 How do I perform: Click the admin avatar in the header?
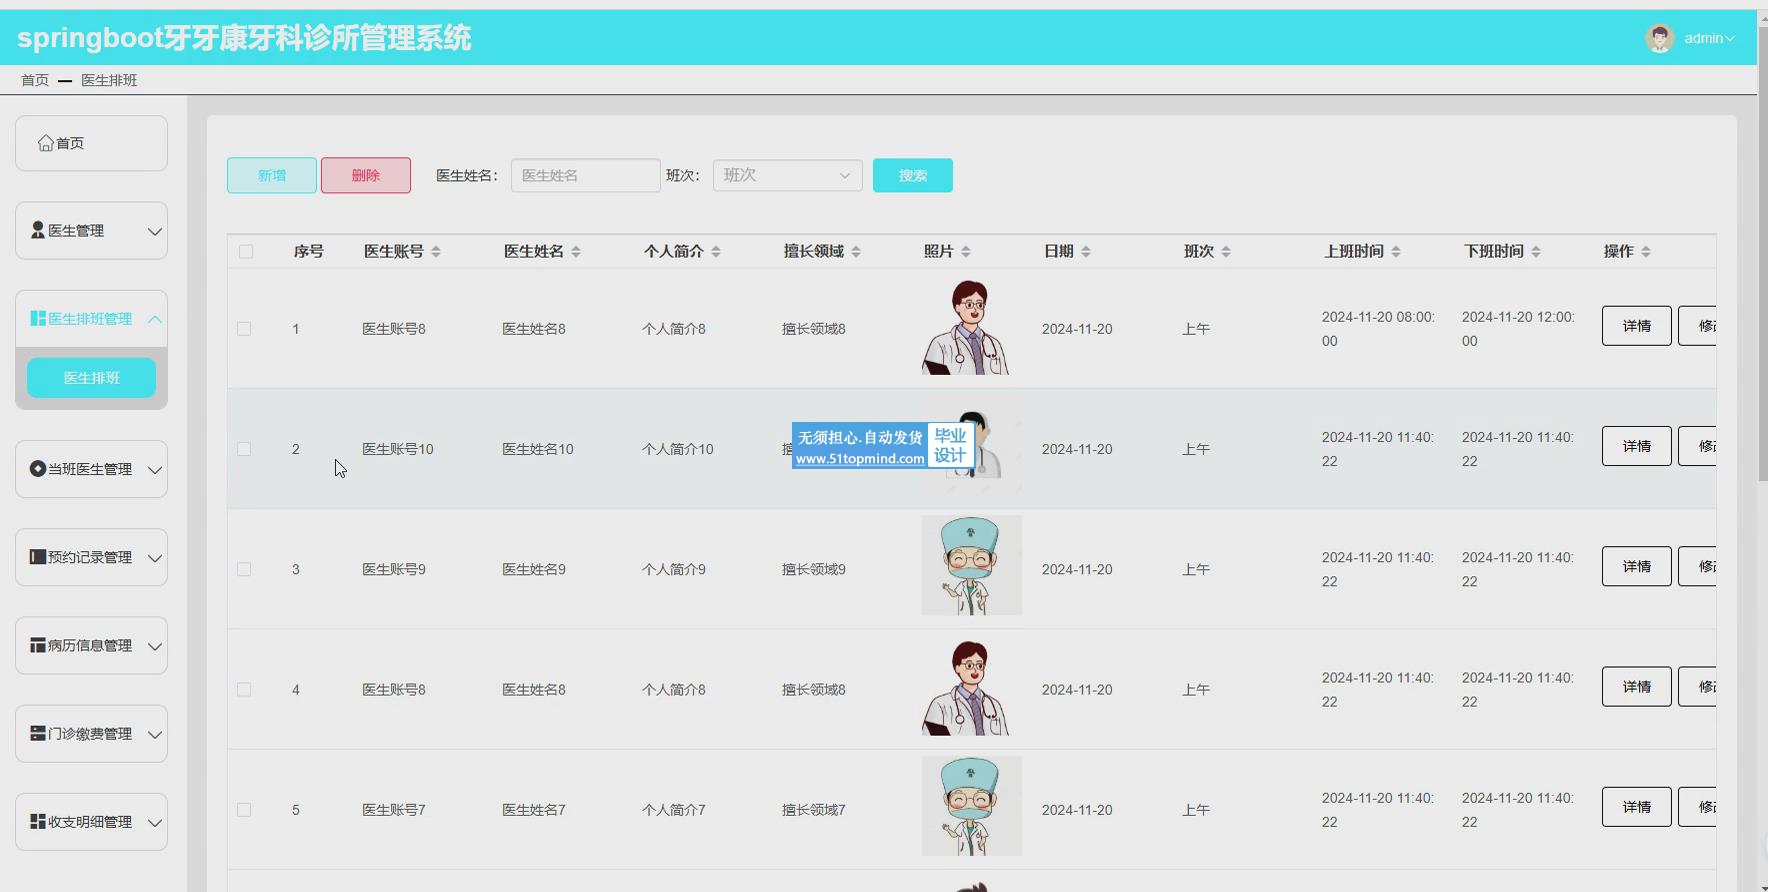[1659, 38]
